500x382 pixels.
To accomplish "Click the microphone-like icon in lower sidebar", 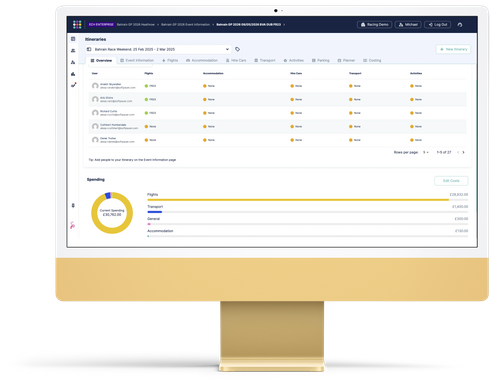I will [x=73, y=205].
